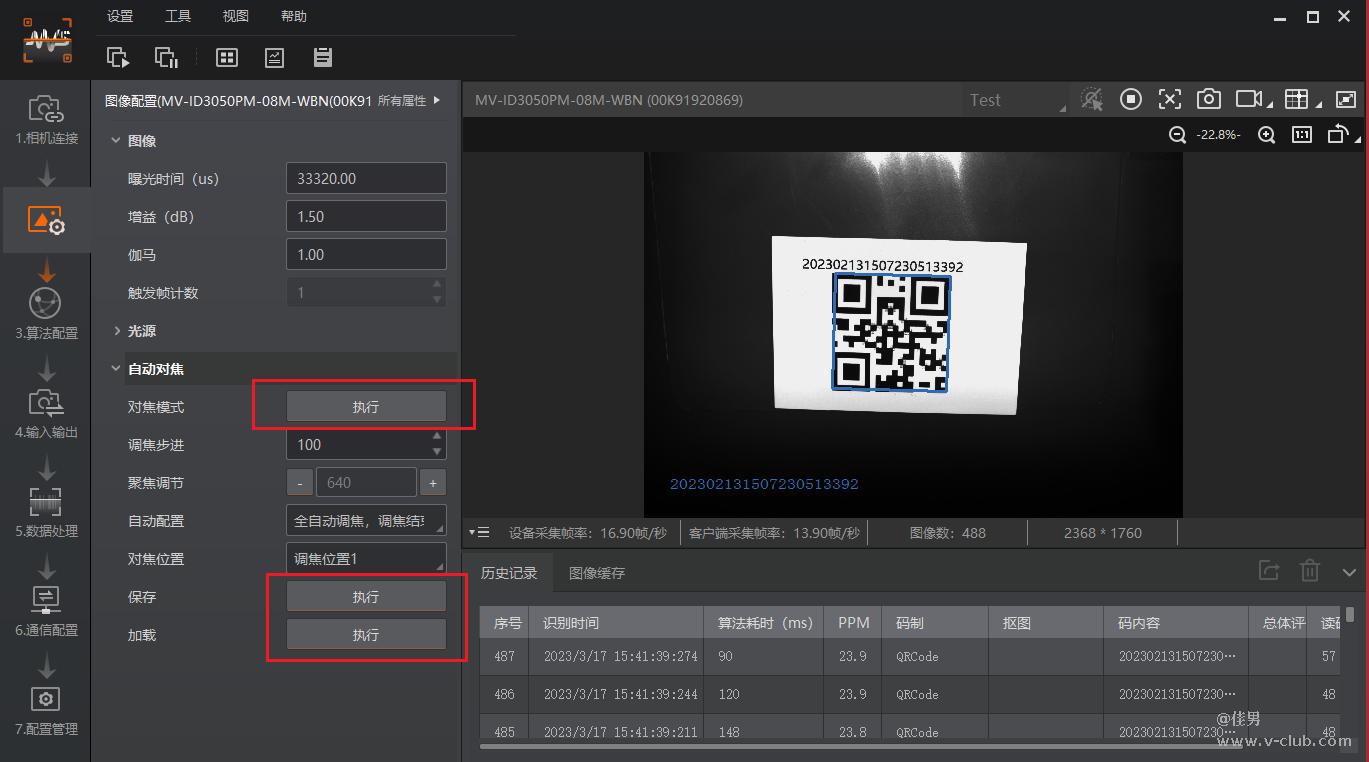Capture a snapshot with the camera icon
Viewport: 1369px width, 762px height.
tap(1209, 99)
